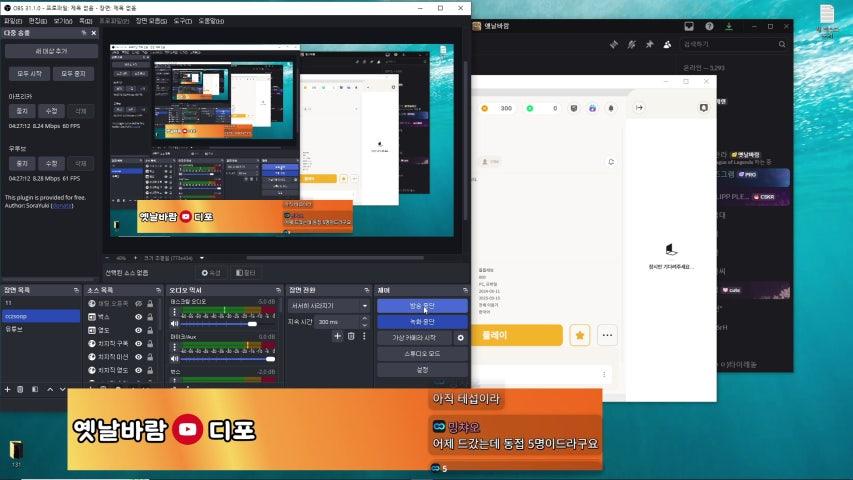The image size is (853, 480).
Task: Toggle visibility eye of 치지직 구독 source
Action: tap(139, 343)
